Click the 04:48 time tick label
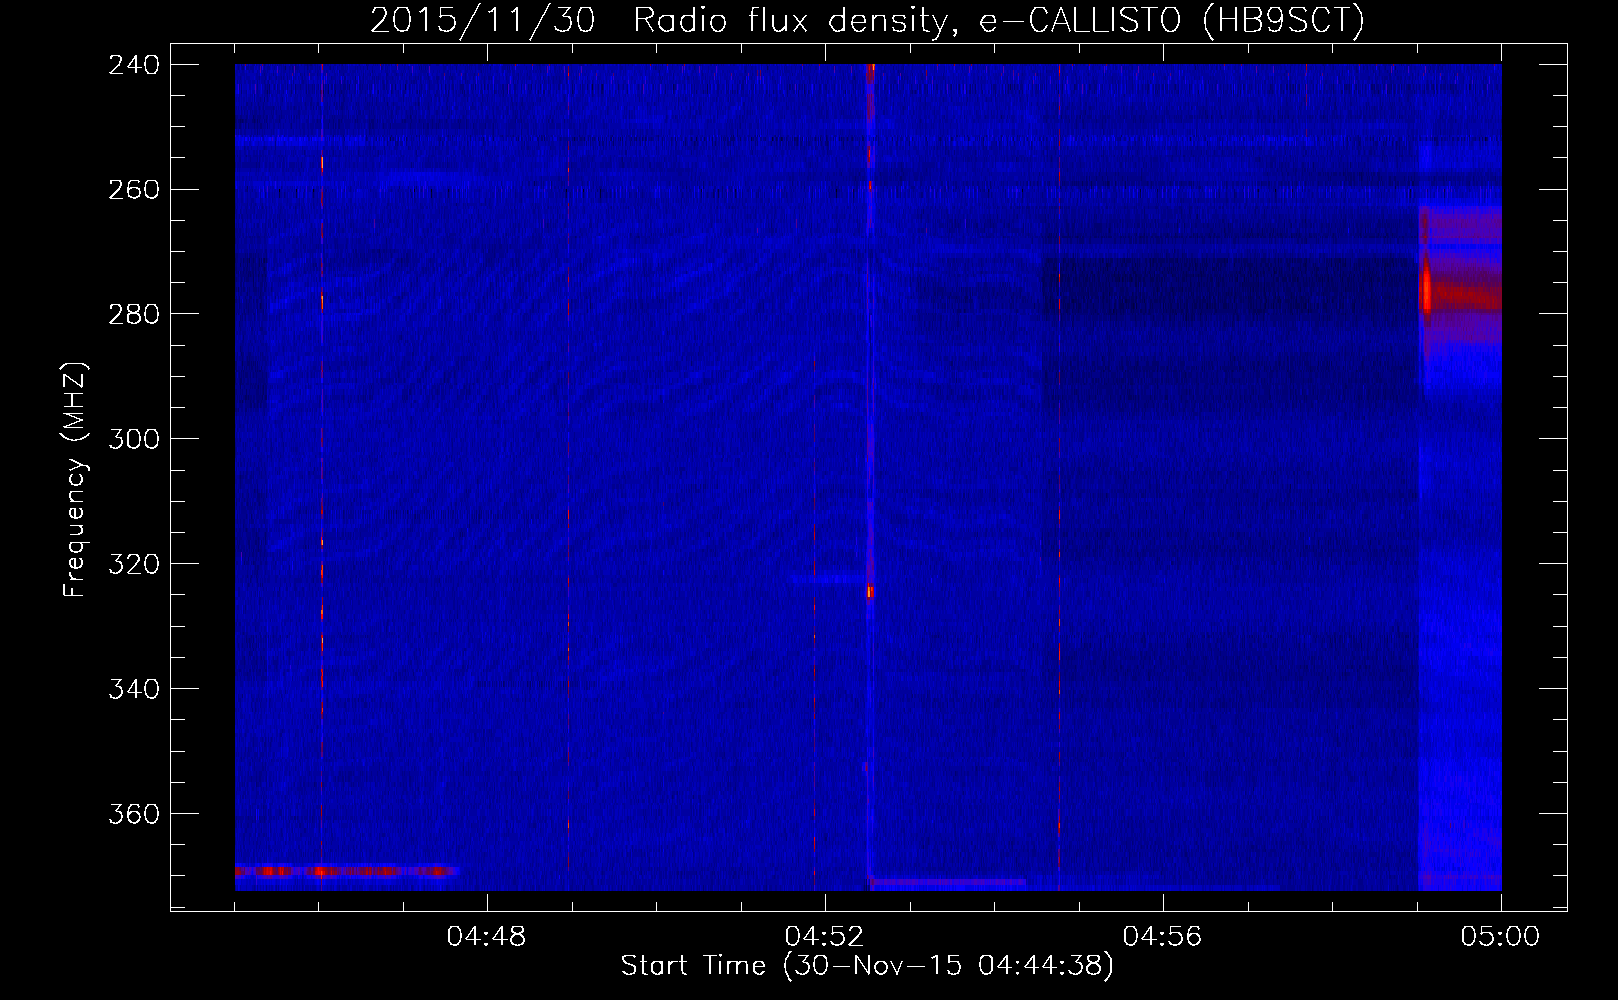The height and width of the screenshot is (1000, 1618). tap(486, 937)
